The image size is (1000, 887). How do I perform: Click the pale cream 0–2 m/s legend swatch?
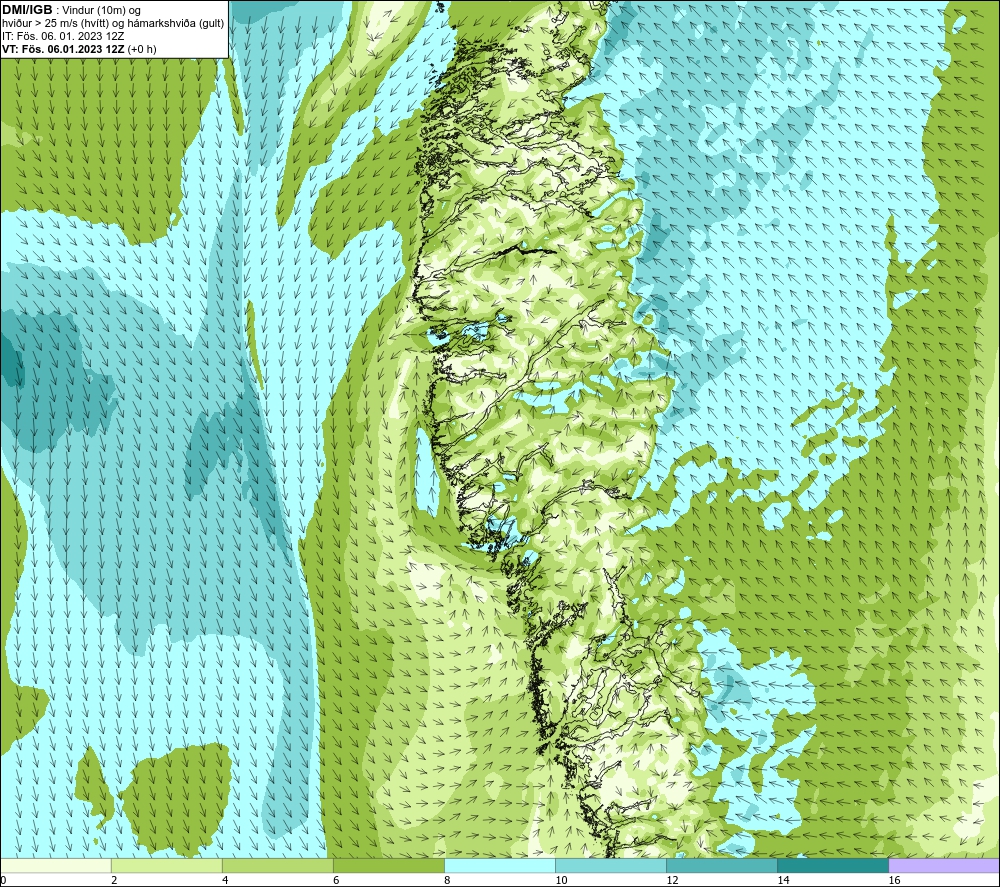55,865
